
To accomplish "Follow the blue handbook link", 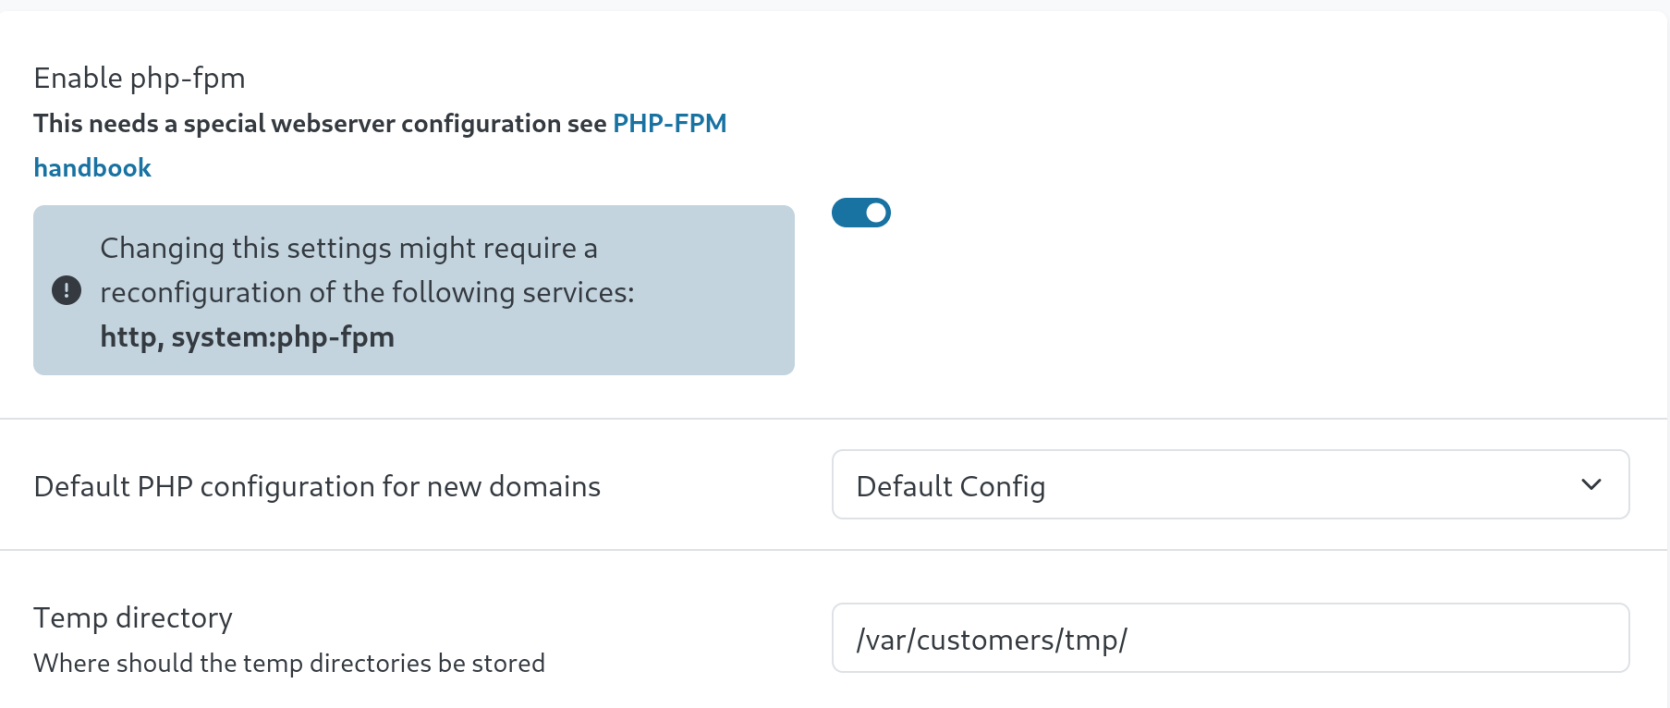I will click(92, 168).
